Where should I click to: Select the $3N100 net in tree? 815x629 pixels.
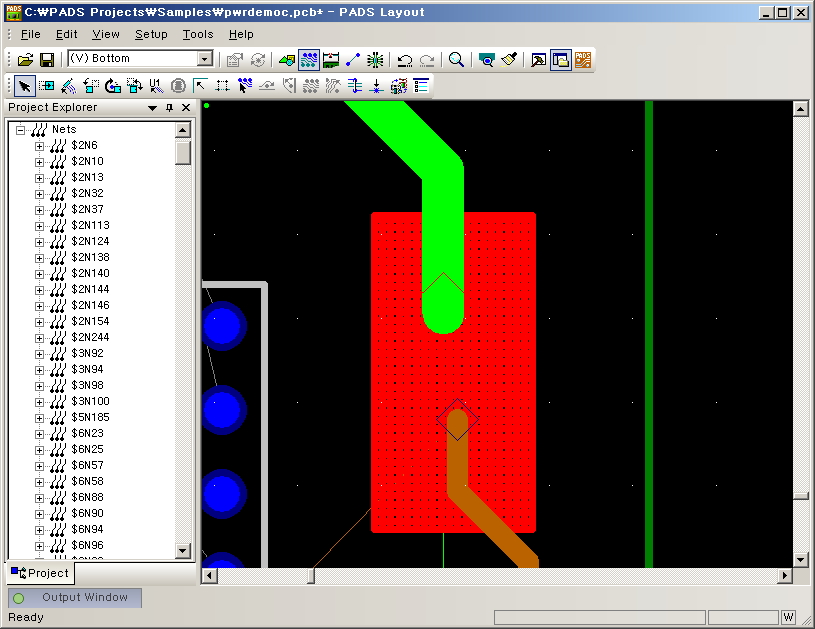pos(90,401)
